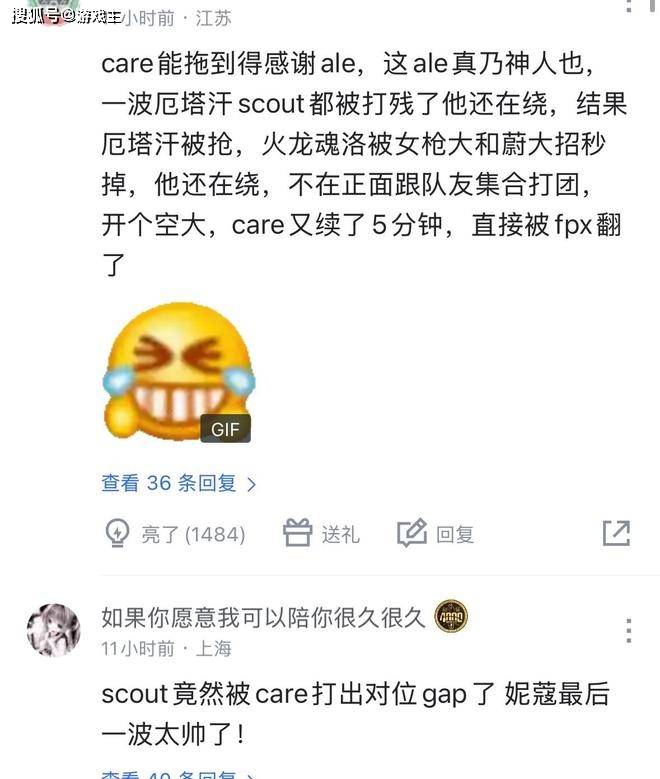Open three-dot menu on top comment
The height and width of the screenshot is (779, 660).
point(629,5)
